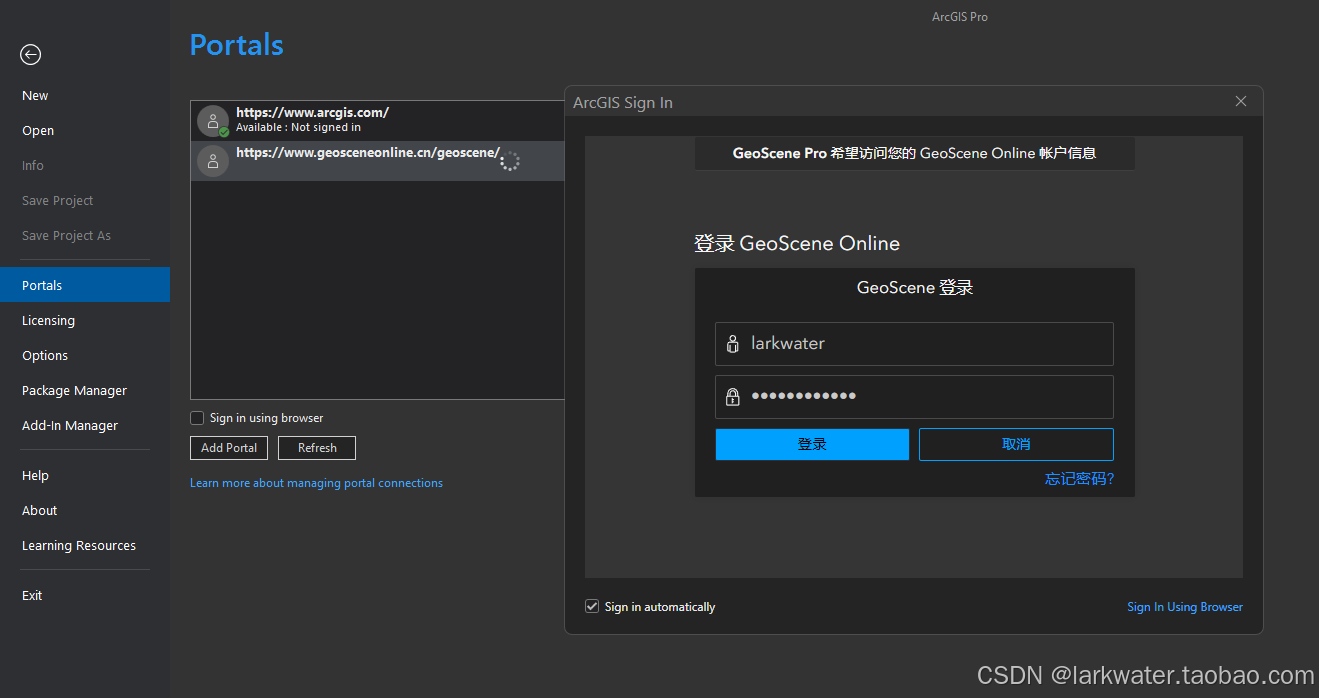This screenshot has height=698, width=1319.
Task: Click the loading spinner beside geoscene portal
Action: [510, 161]
